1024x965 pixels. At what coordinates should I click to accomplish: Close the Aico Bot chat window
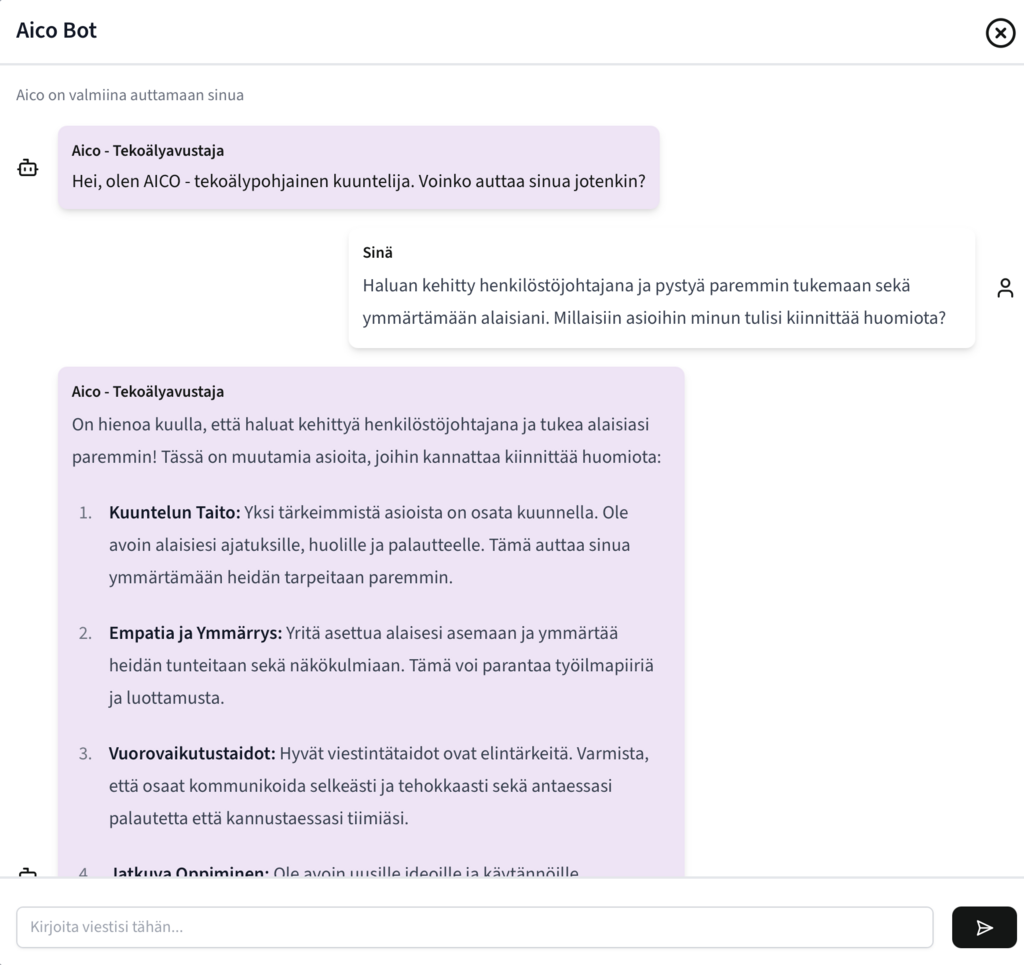[x=1000, y=33]
